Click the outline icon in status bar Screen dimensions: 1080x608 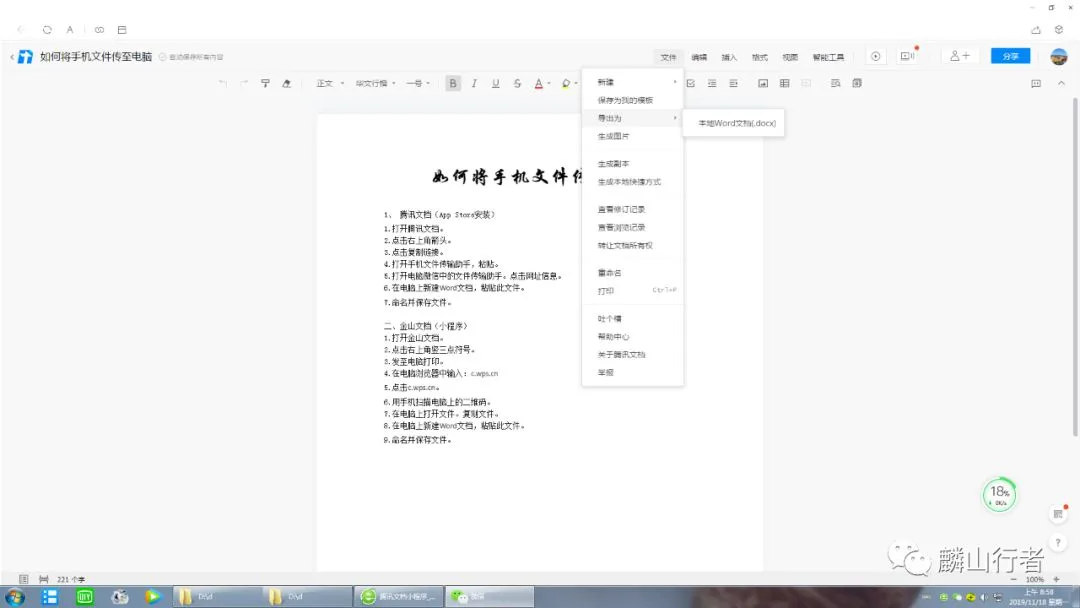click(x=23, y=579)
